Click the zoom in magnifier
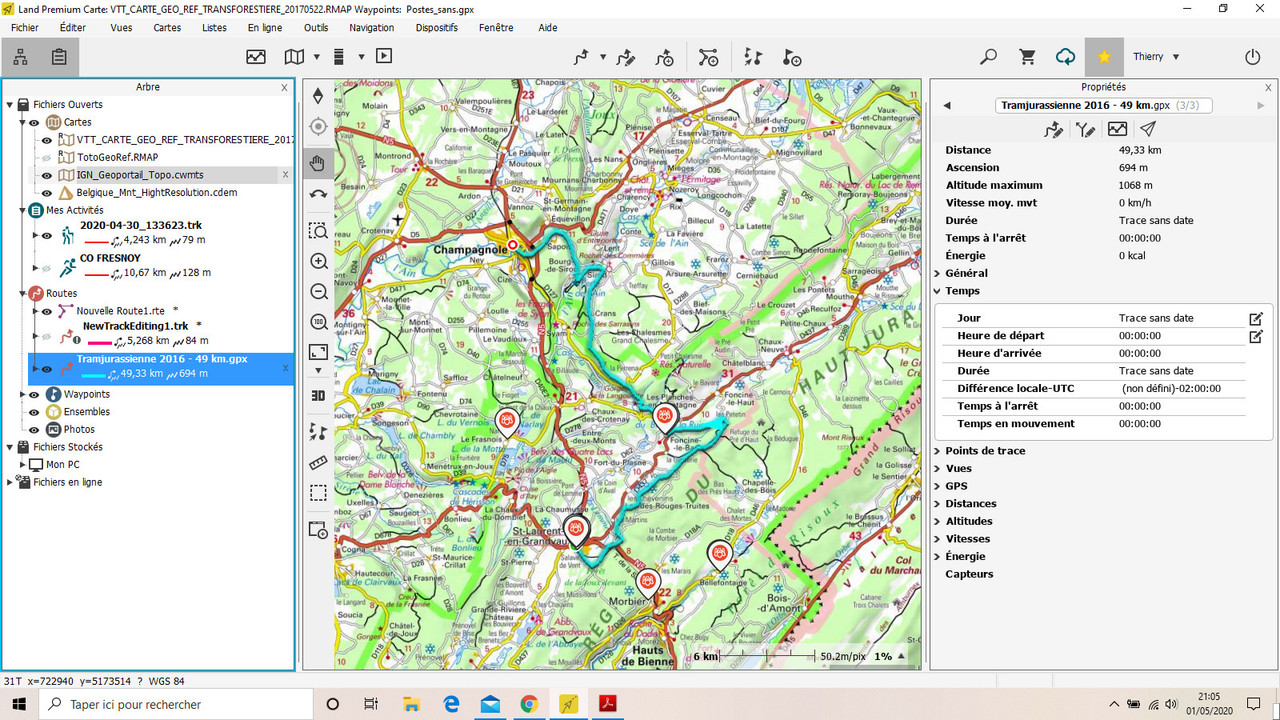The height and width of the screenshot is (720, 1280). [x=318, y=262]
